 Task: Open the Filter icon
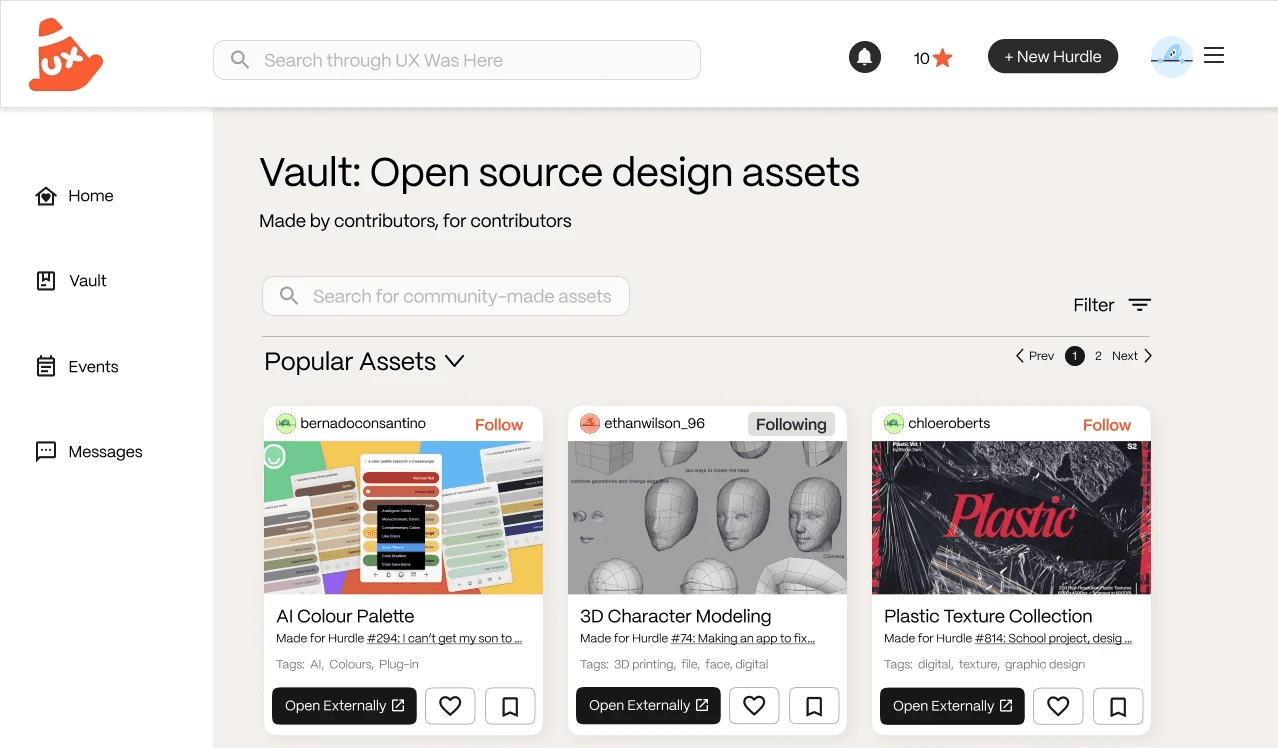click(1140, 305)
